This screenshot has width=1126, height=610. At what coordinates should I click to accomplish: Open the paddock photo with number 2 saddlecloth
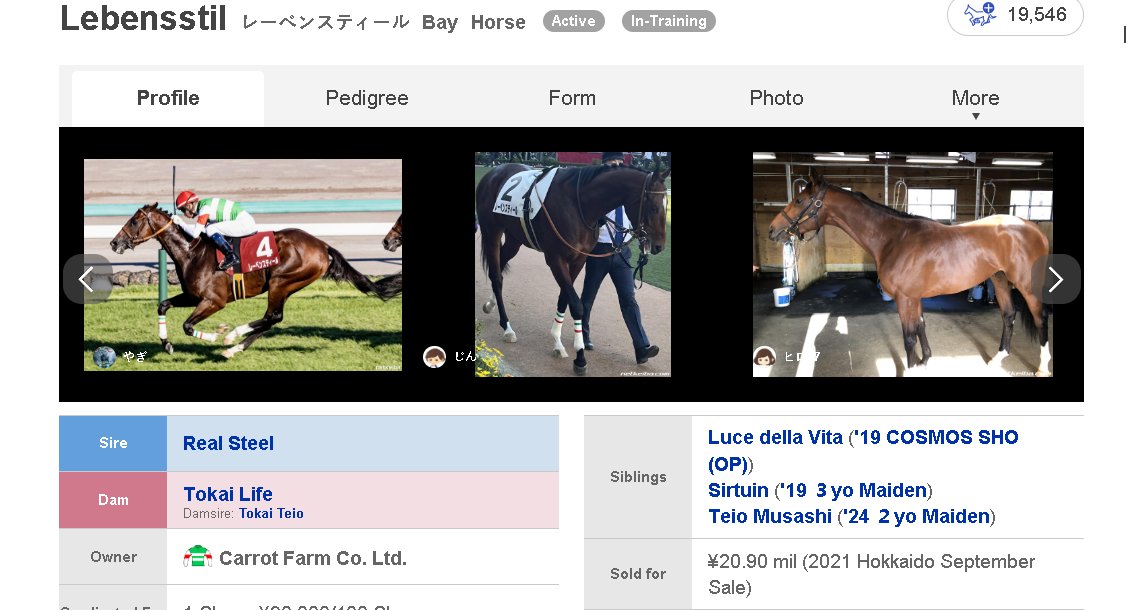[573, 264]
